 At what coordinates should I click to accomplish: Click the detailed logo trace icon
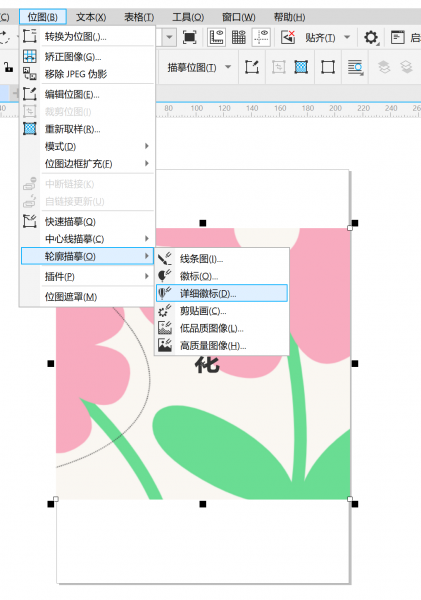point(165,293)
